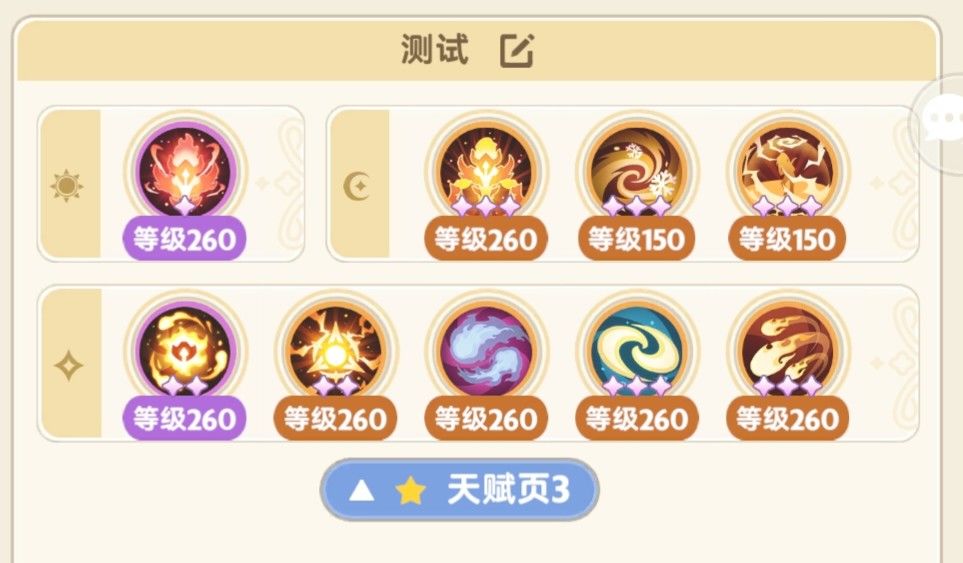Select the purple flame skill in the sun row
This screenshot has width=963, height=563.
[x=185, y=169]
